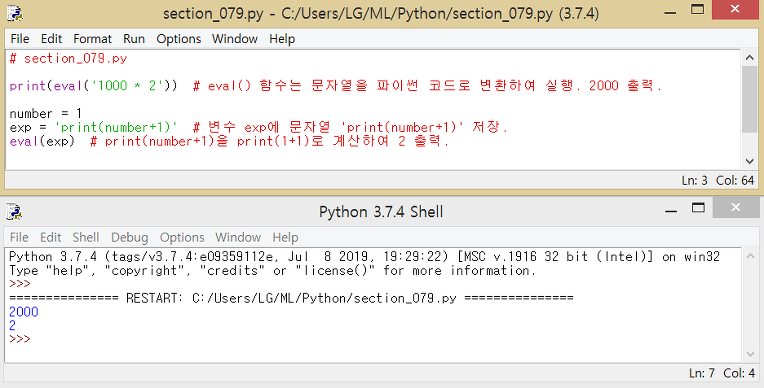Open the Run menu in the editor
This screenshot has width=764, height=388.
[x=134, y=39]
